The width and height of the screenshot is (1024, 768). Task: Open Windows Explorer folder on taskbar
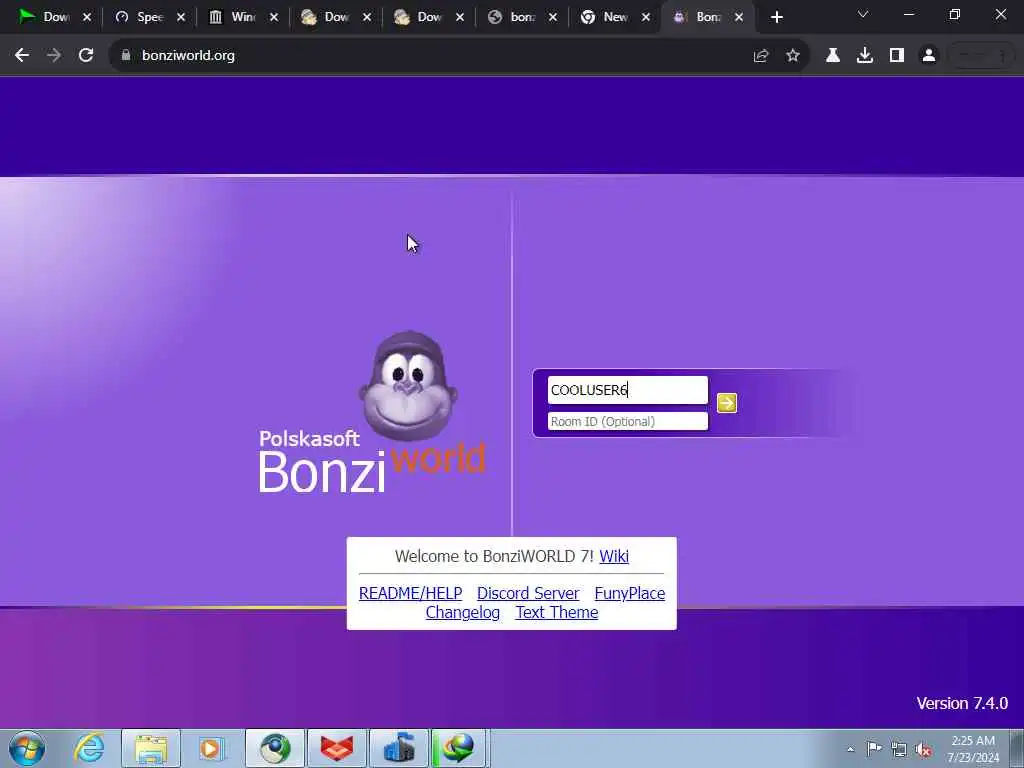pos(151,748)
